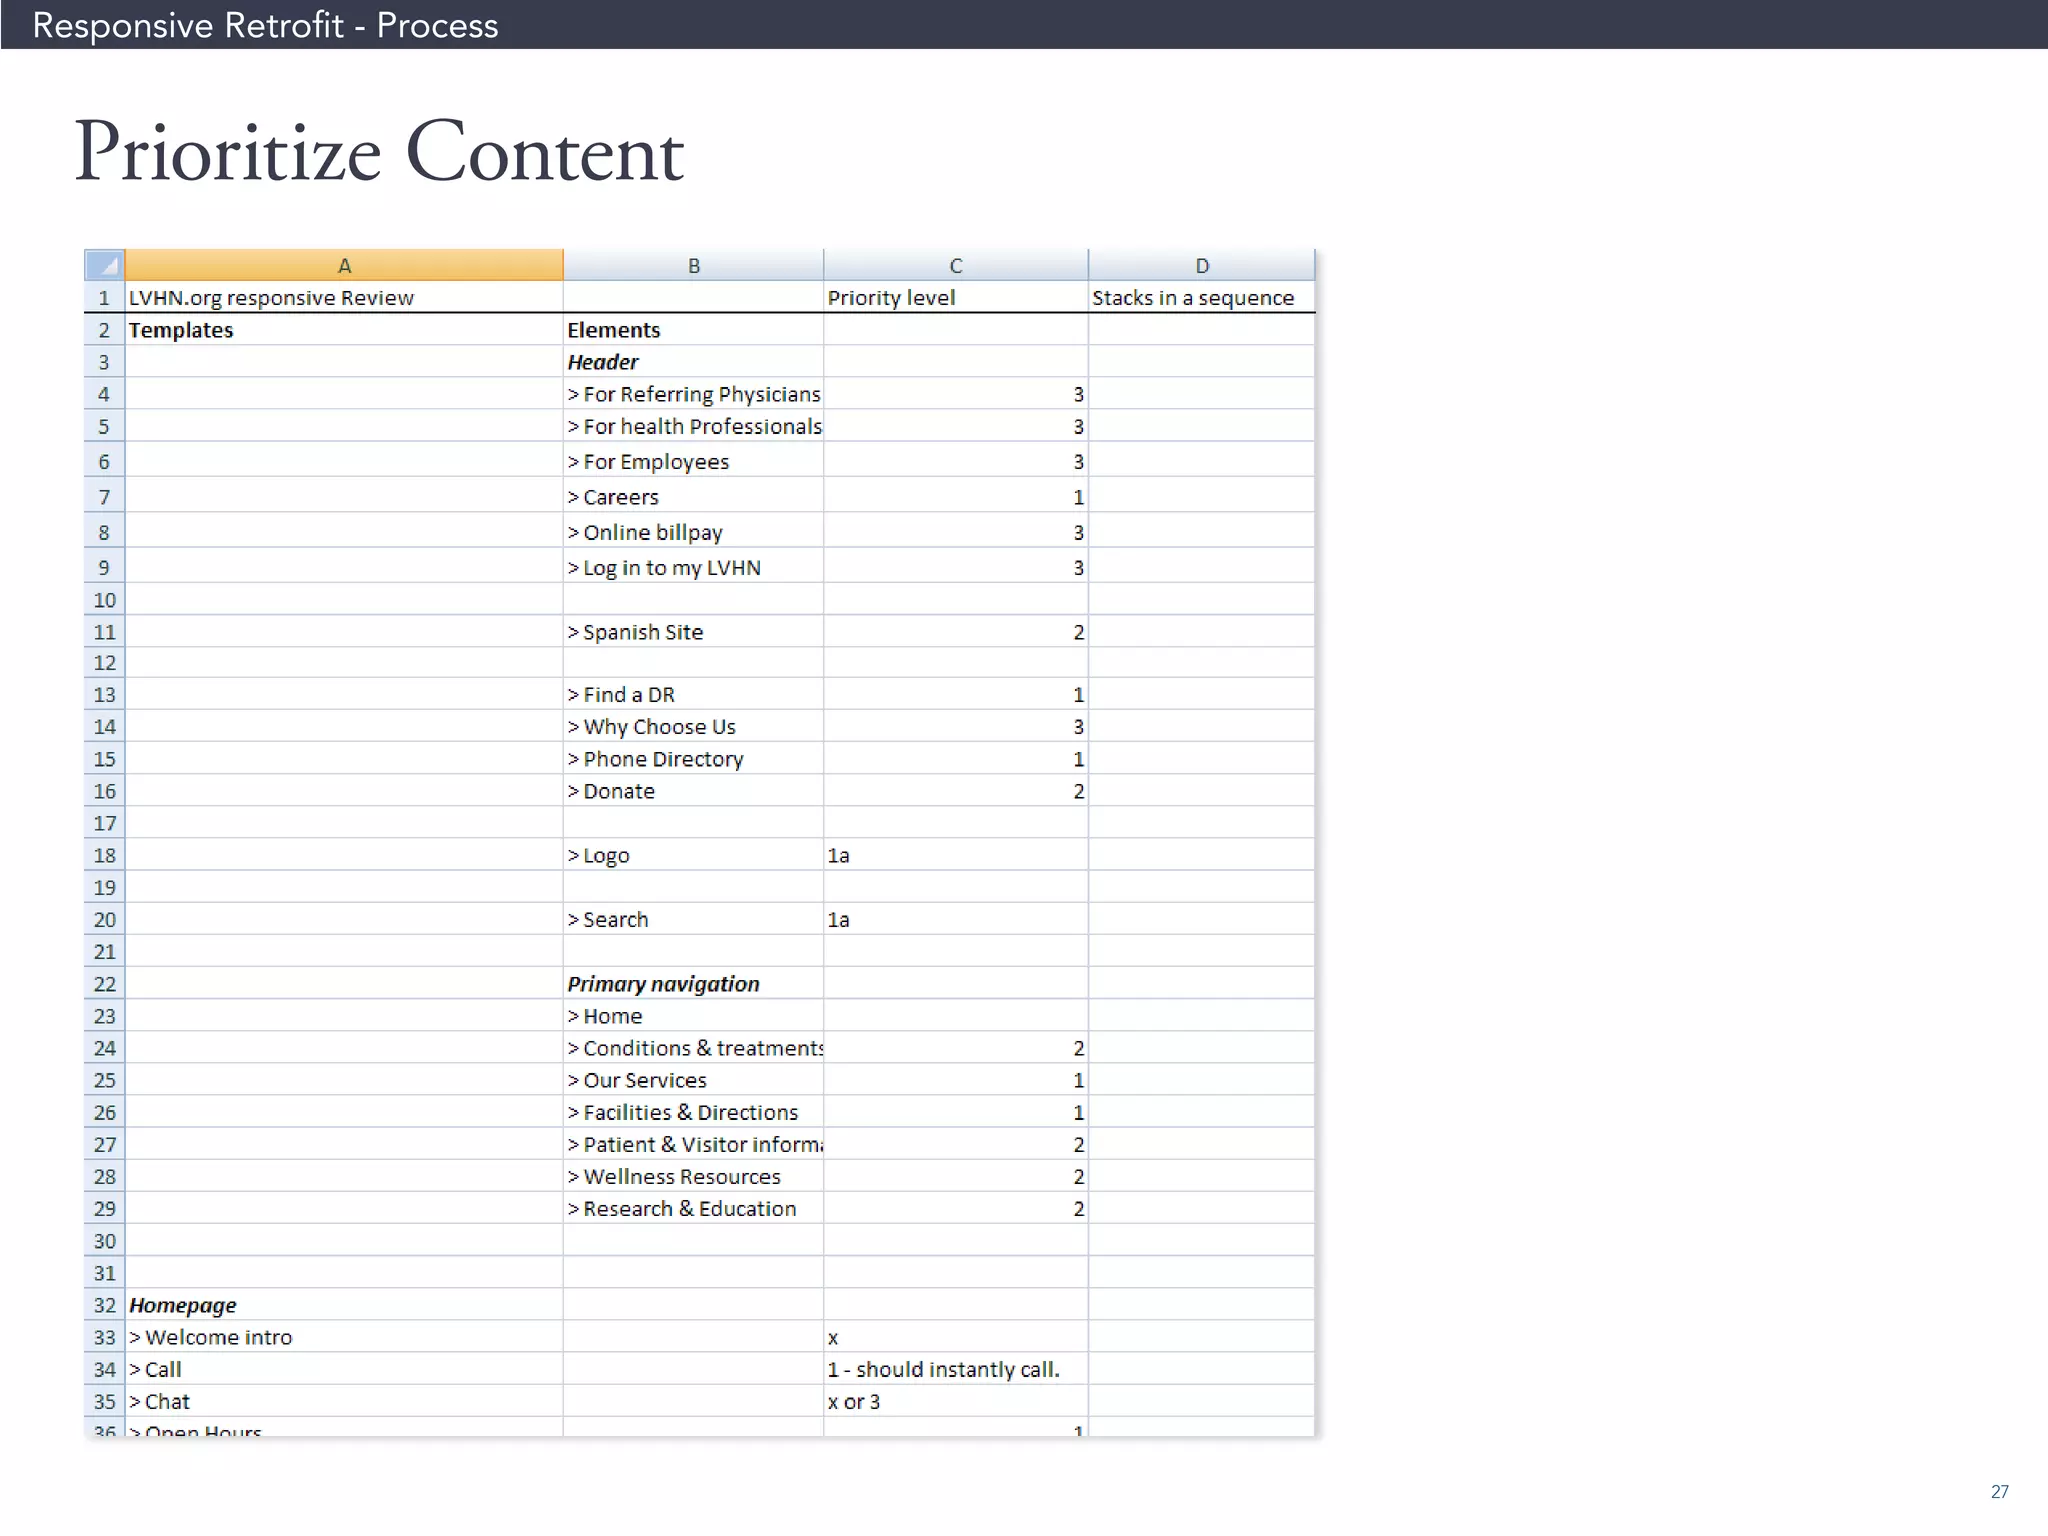
Task: Click the 'x' priority cell for Welcome intro
Action: pos(955,1336)
